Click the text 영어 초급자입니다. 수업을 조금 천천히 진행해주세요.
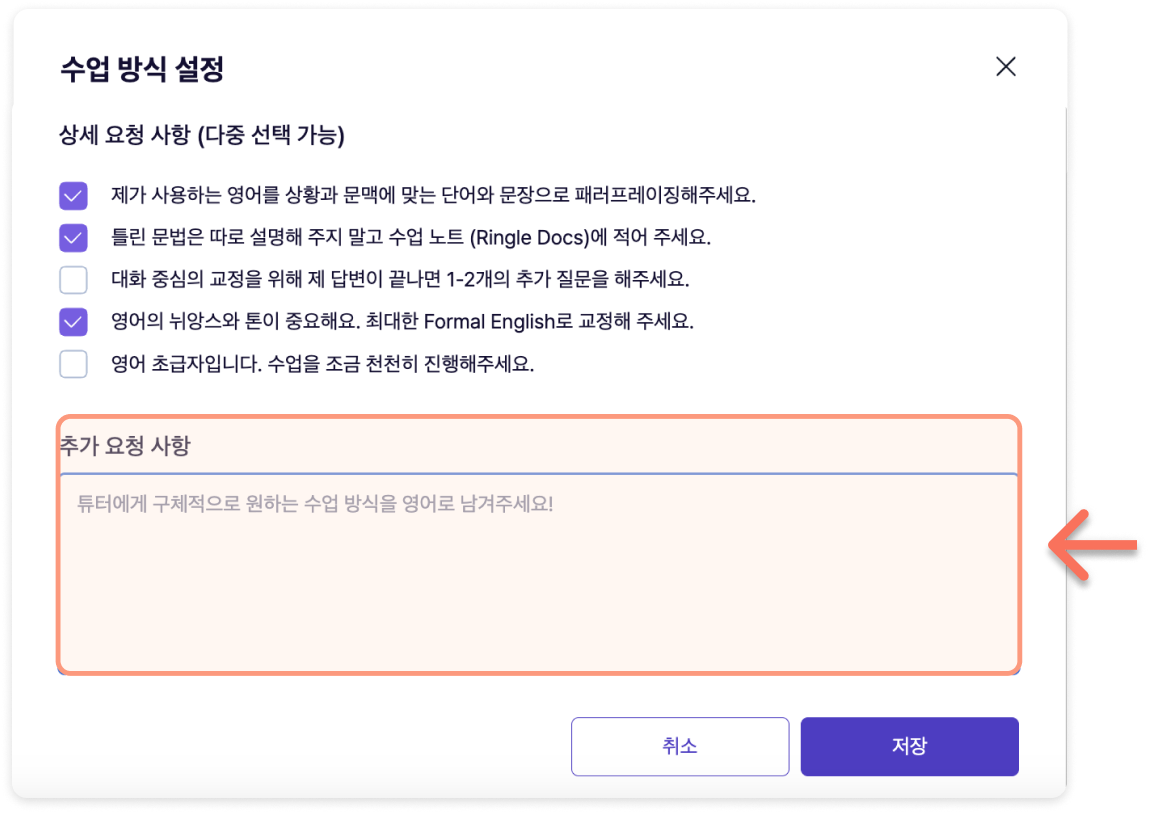 point(322,364)
